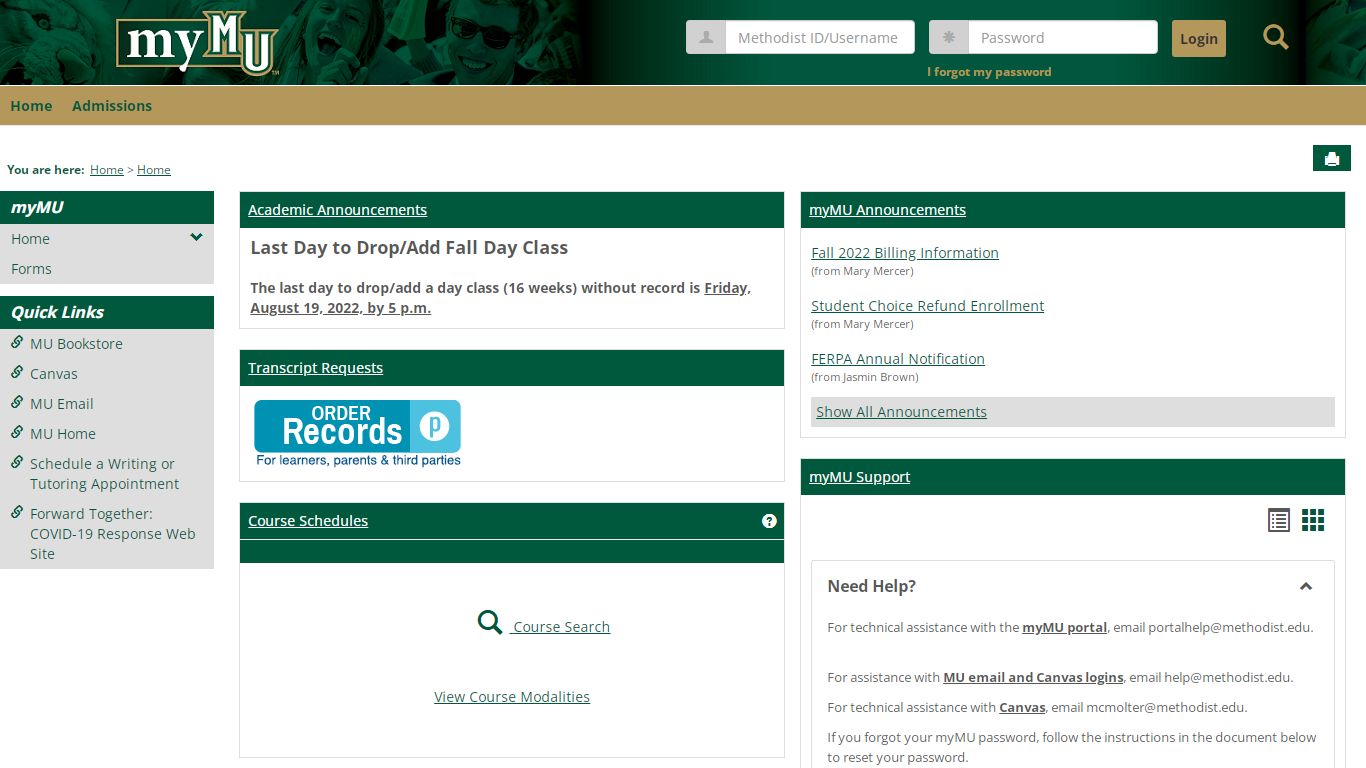
Task: Focus the Methodist ID/Username field
Action: point(820,38)
